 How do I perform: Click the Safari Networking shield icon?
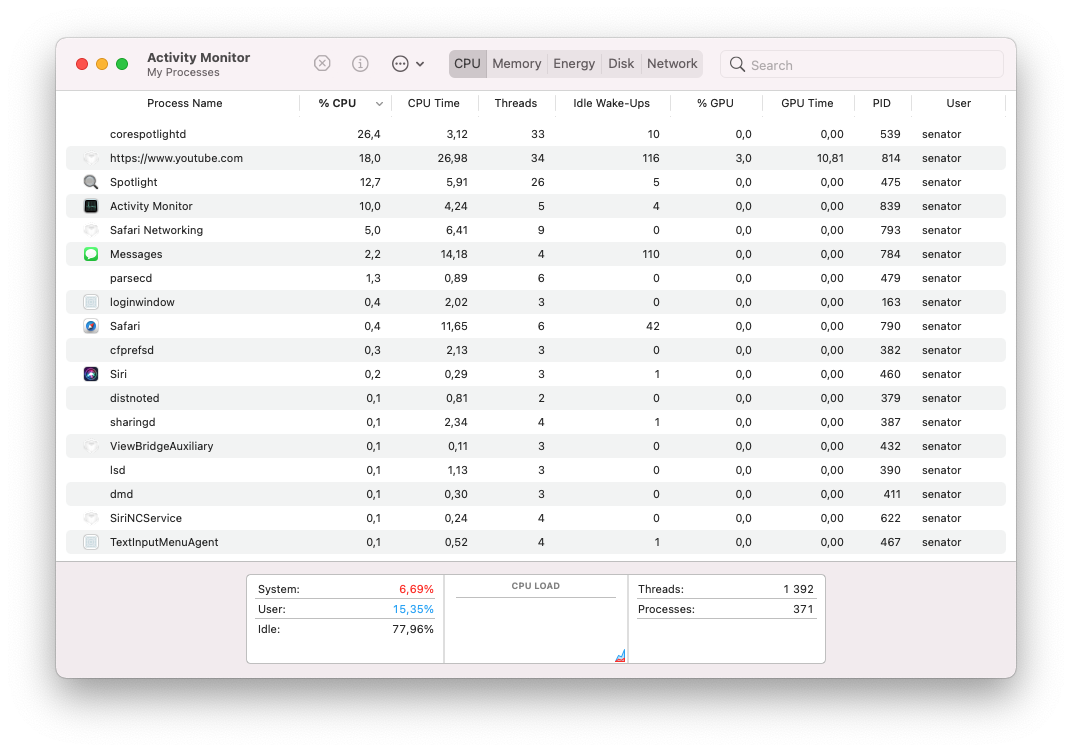point(91,230)
